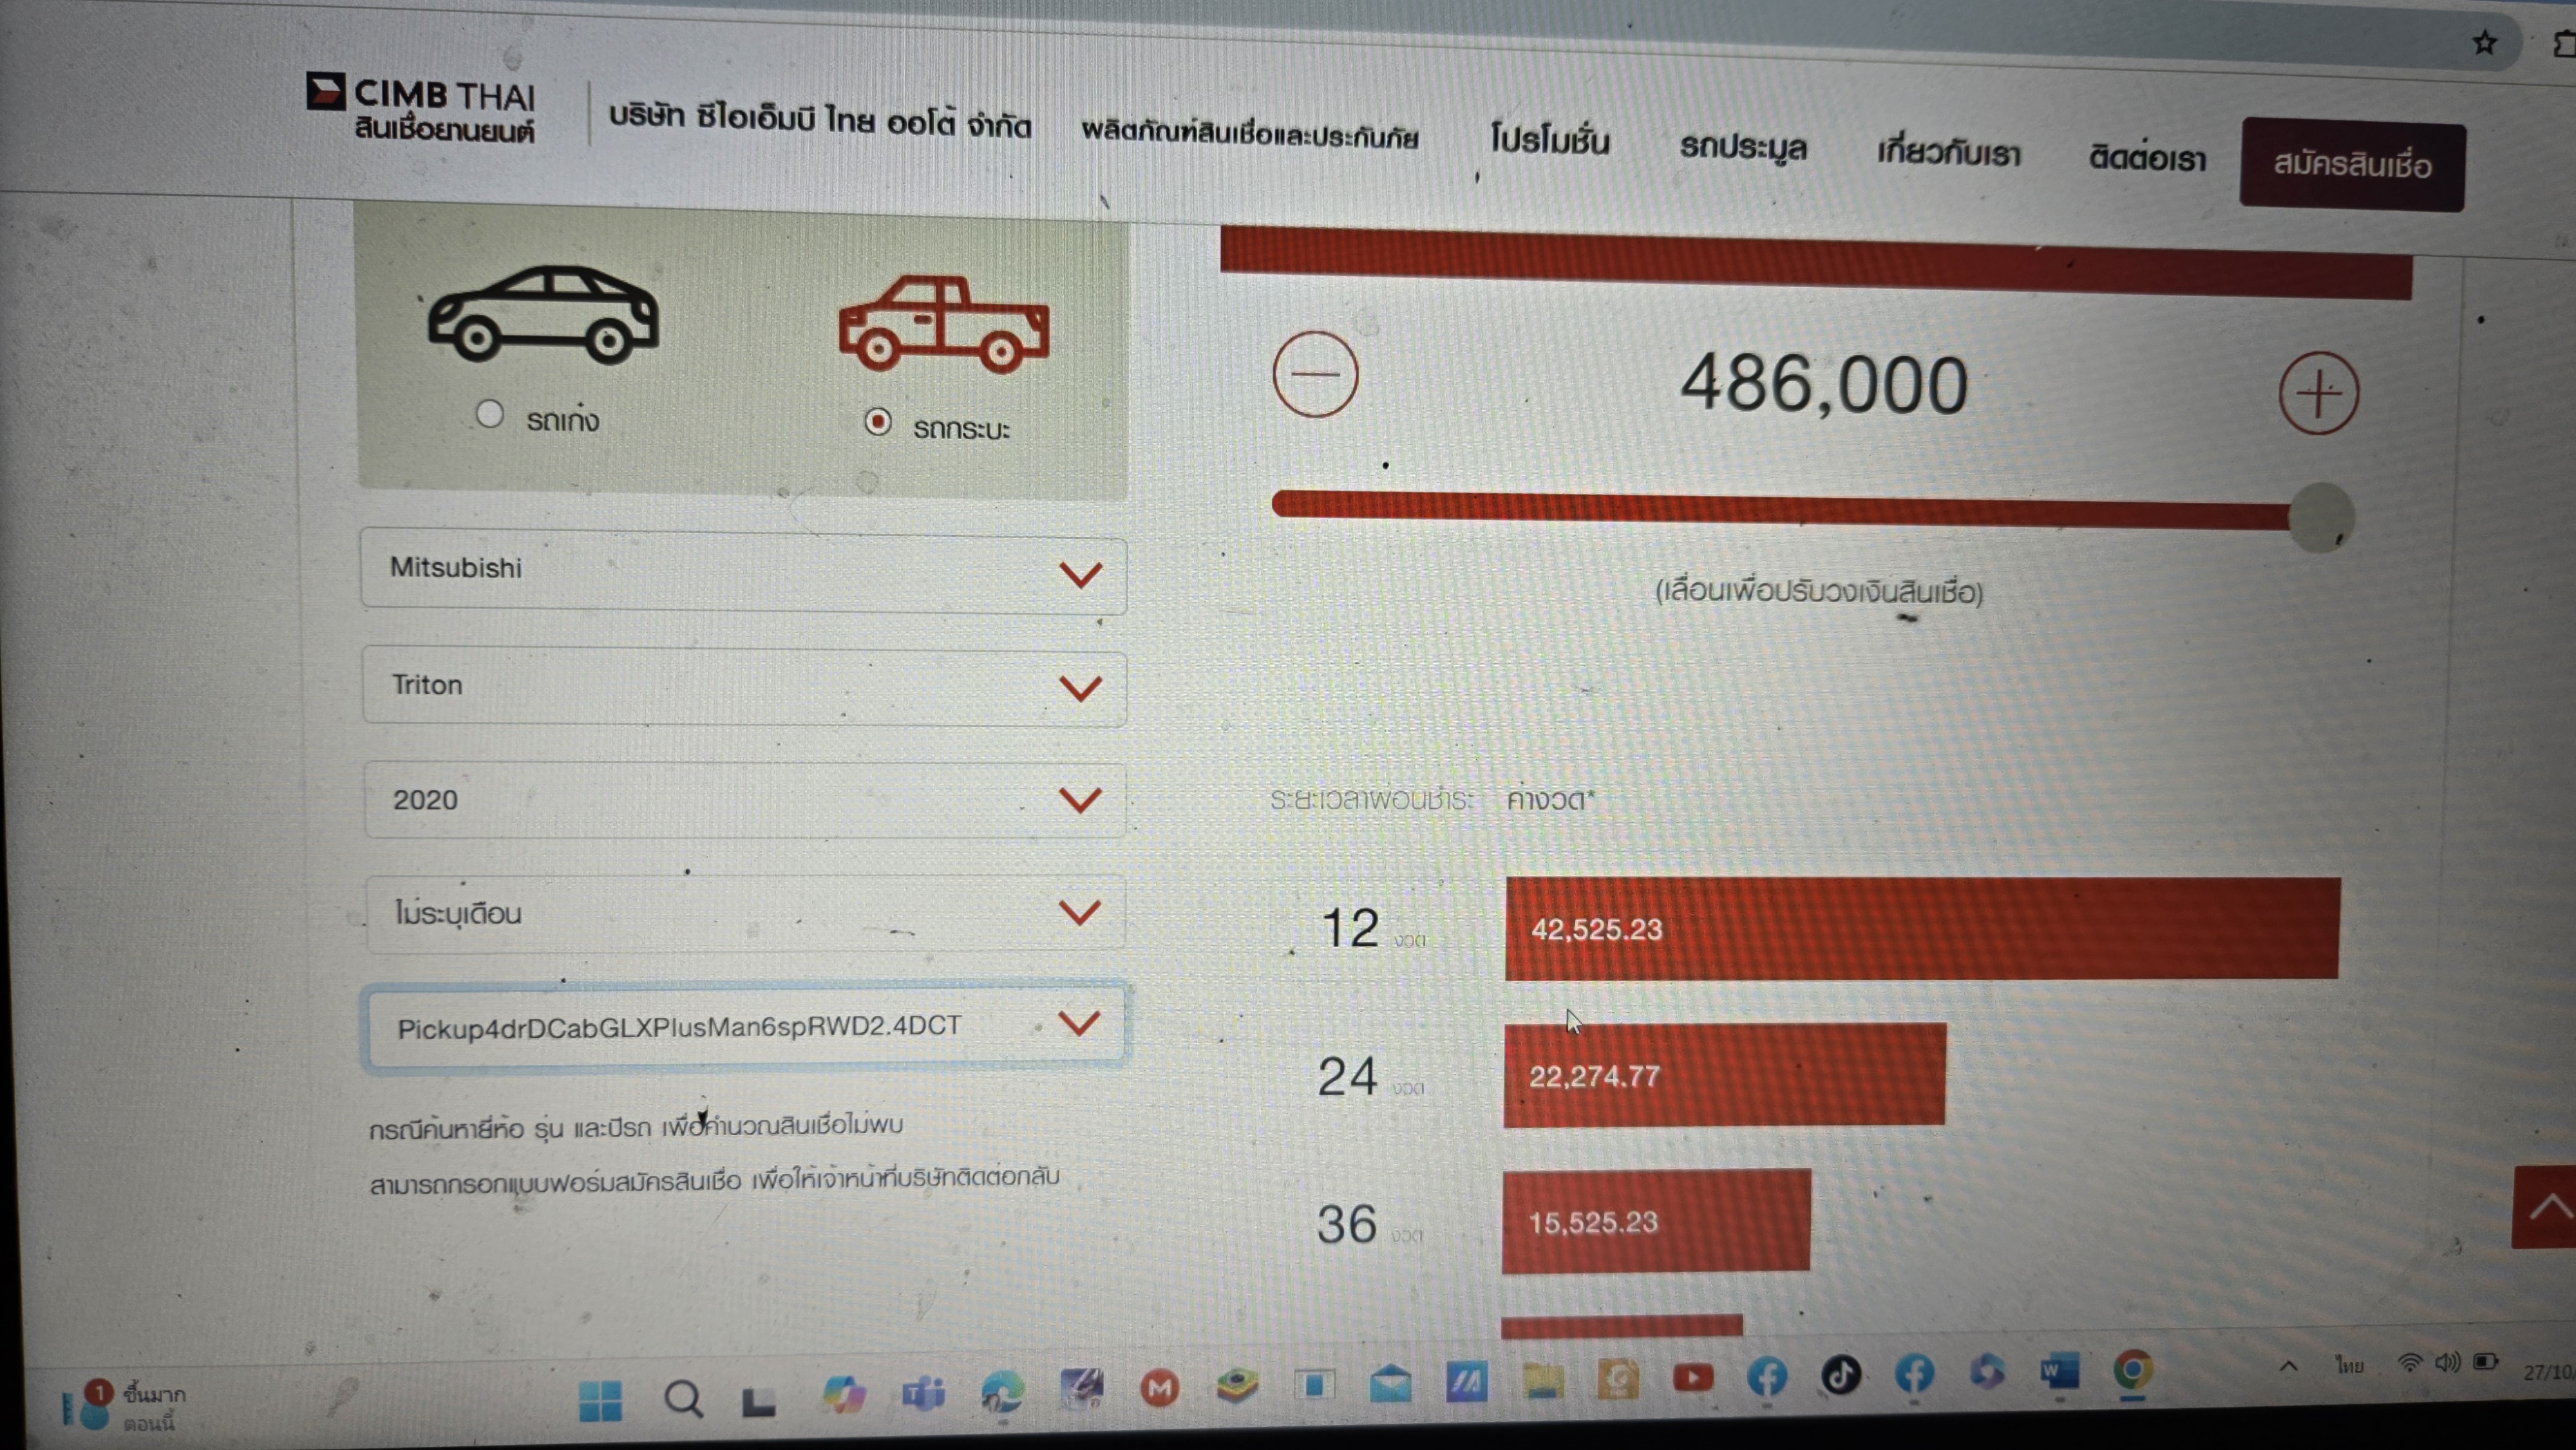
Task: Open the ไม่ระบุเดือน month dropdown
Action: (745, 913)
